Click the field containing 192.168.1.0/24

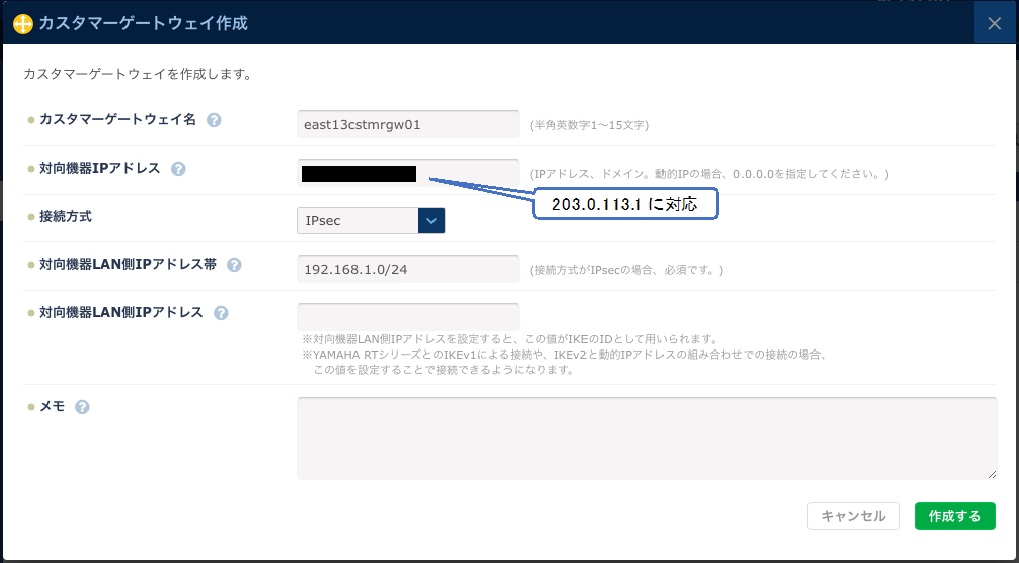coord(408,269)
